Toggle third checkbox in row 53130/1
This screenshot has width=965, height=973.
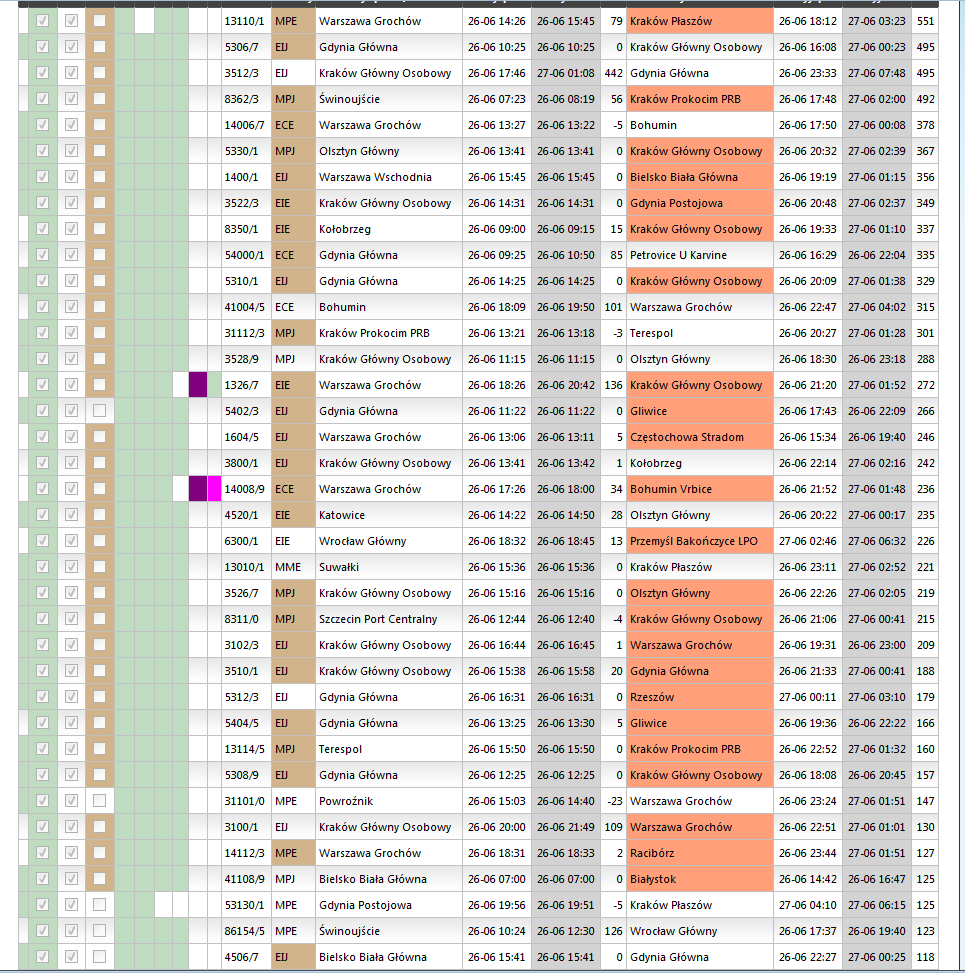[99, 905]
